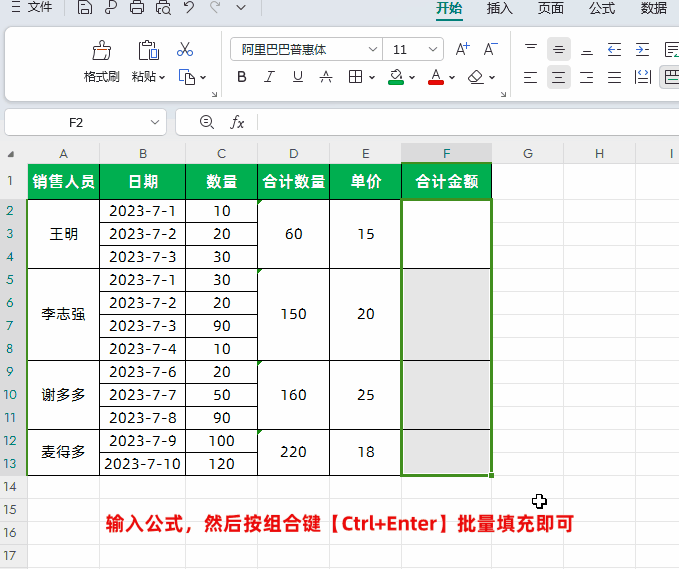
Task: Click the formula bar input area
Action: point(468,123)
